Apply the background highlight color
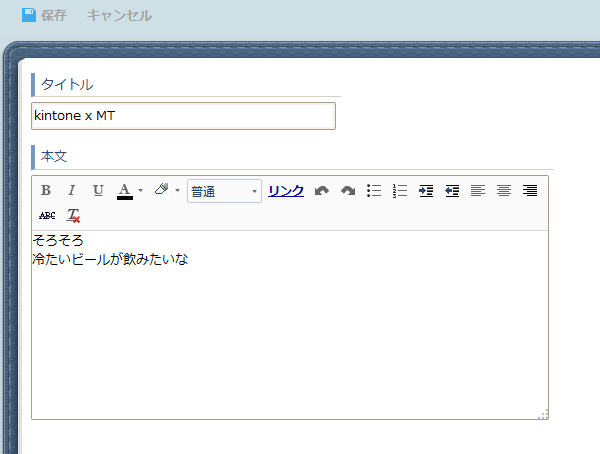600x454 pixels. pyautogui.click(x=162, y=190)
